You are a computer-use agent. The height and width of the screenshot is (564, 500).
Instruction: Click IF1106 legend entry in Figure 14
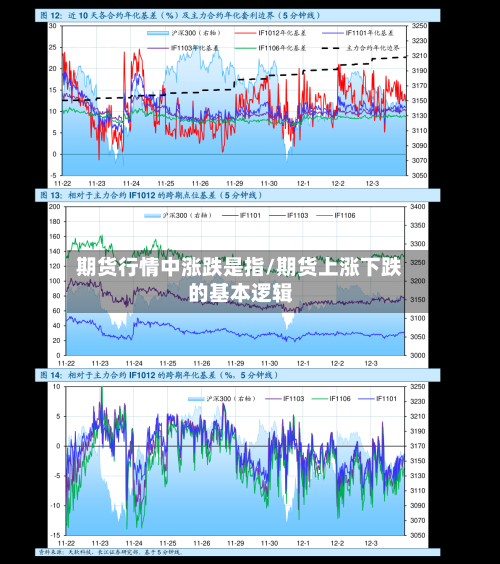331,399
